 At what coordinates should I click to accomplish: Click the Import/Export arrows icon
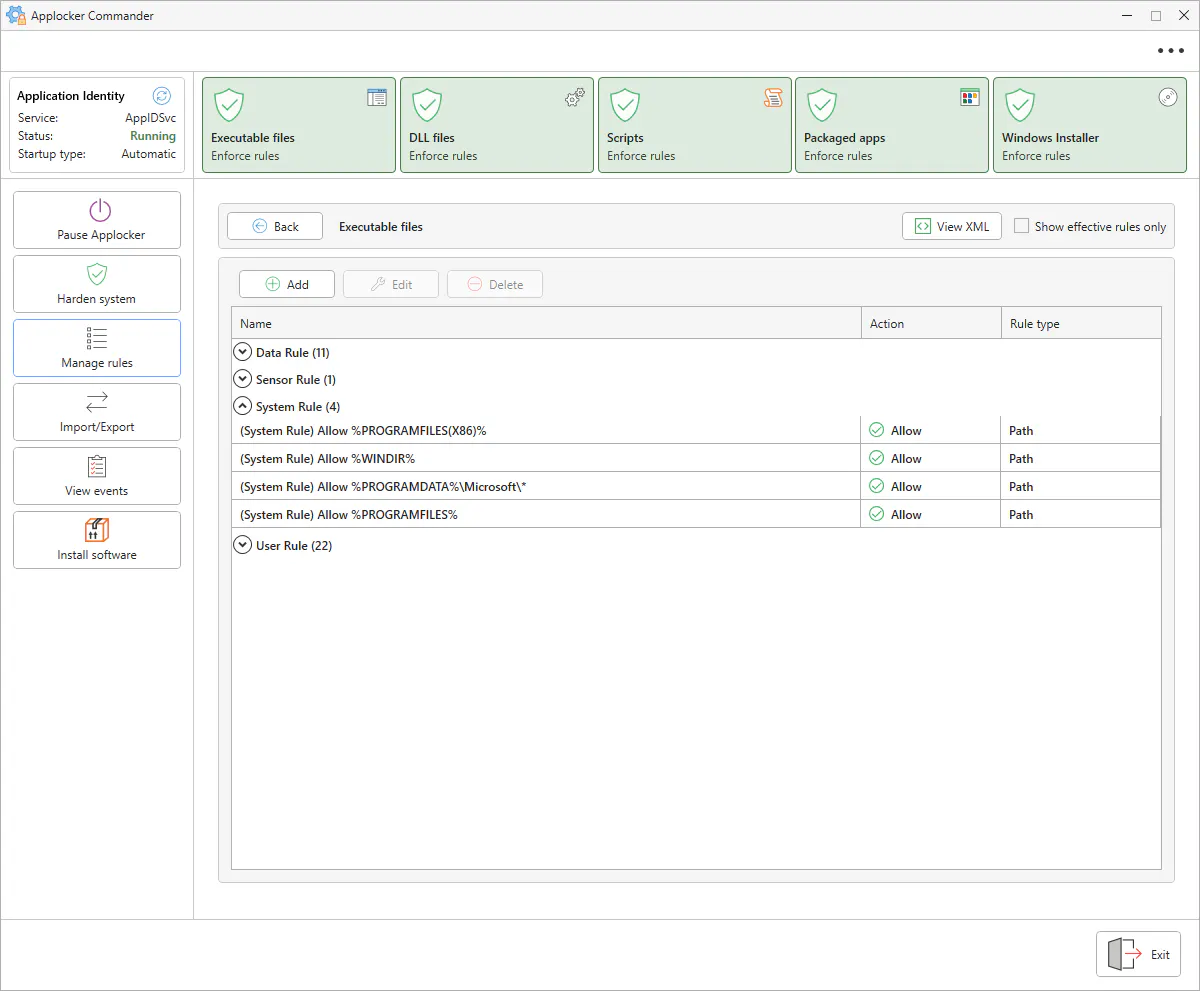click(97, 402)
